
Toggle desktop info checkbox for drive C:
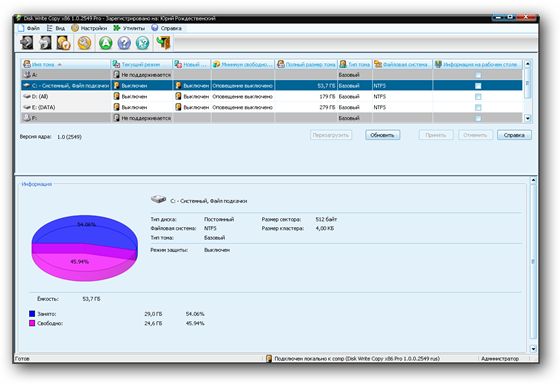[x=478, y=86]
